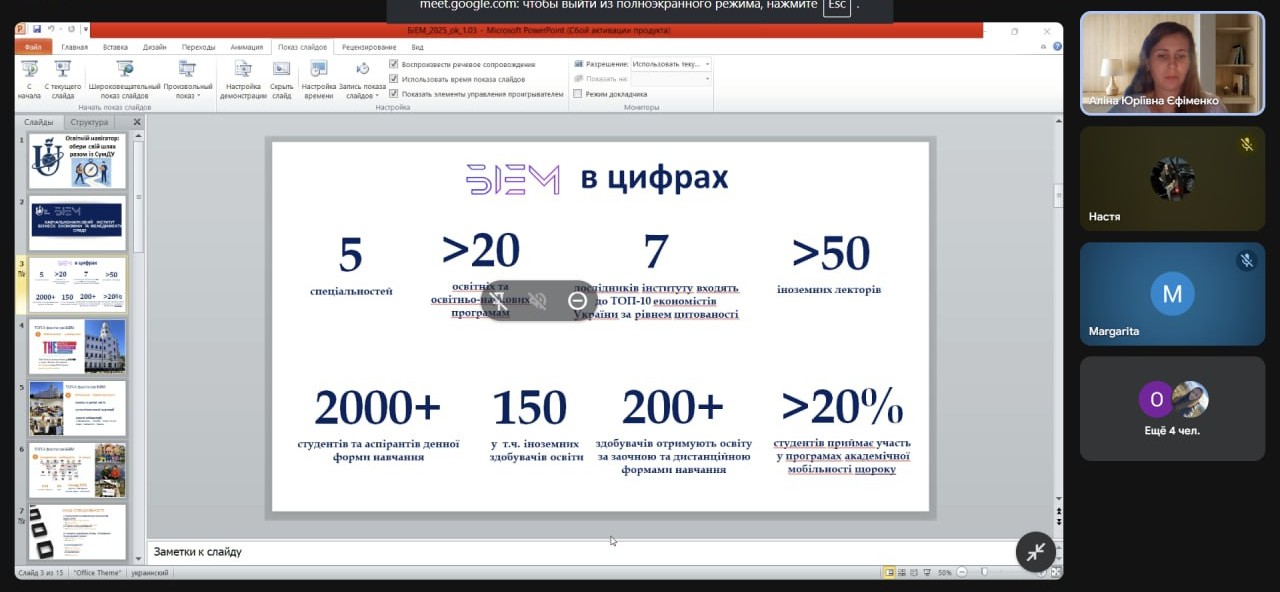Viewport: 1280px width, 592px height.
Task: Switch to slide sorter view in status bar
Action: click(x=903, y=572)
